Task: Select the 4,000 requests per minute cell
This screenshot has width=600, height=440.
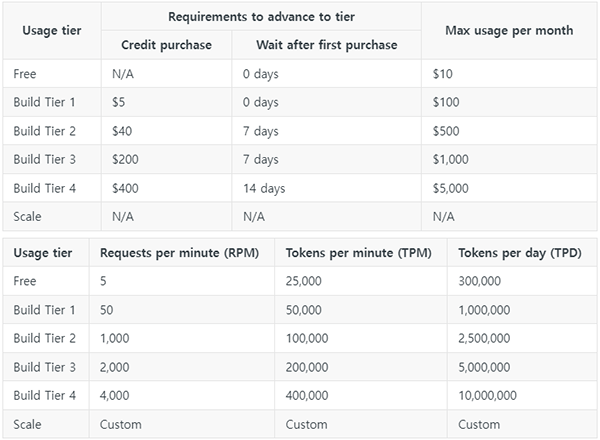Action: pos(115,396)
